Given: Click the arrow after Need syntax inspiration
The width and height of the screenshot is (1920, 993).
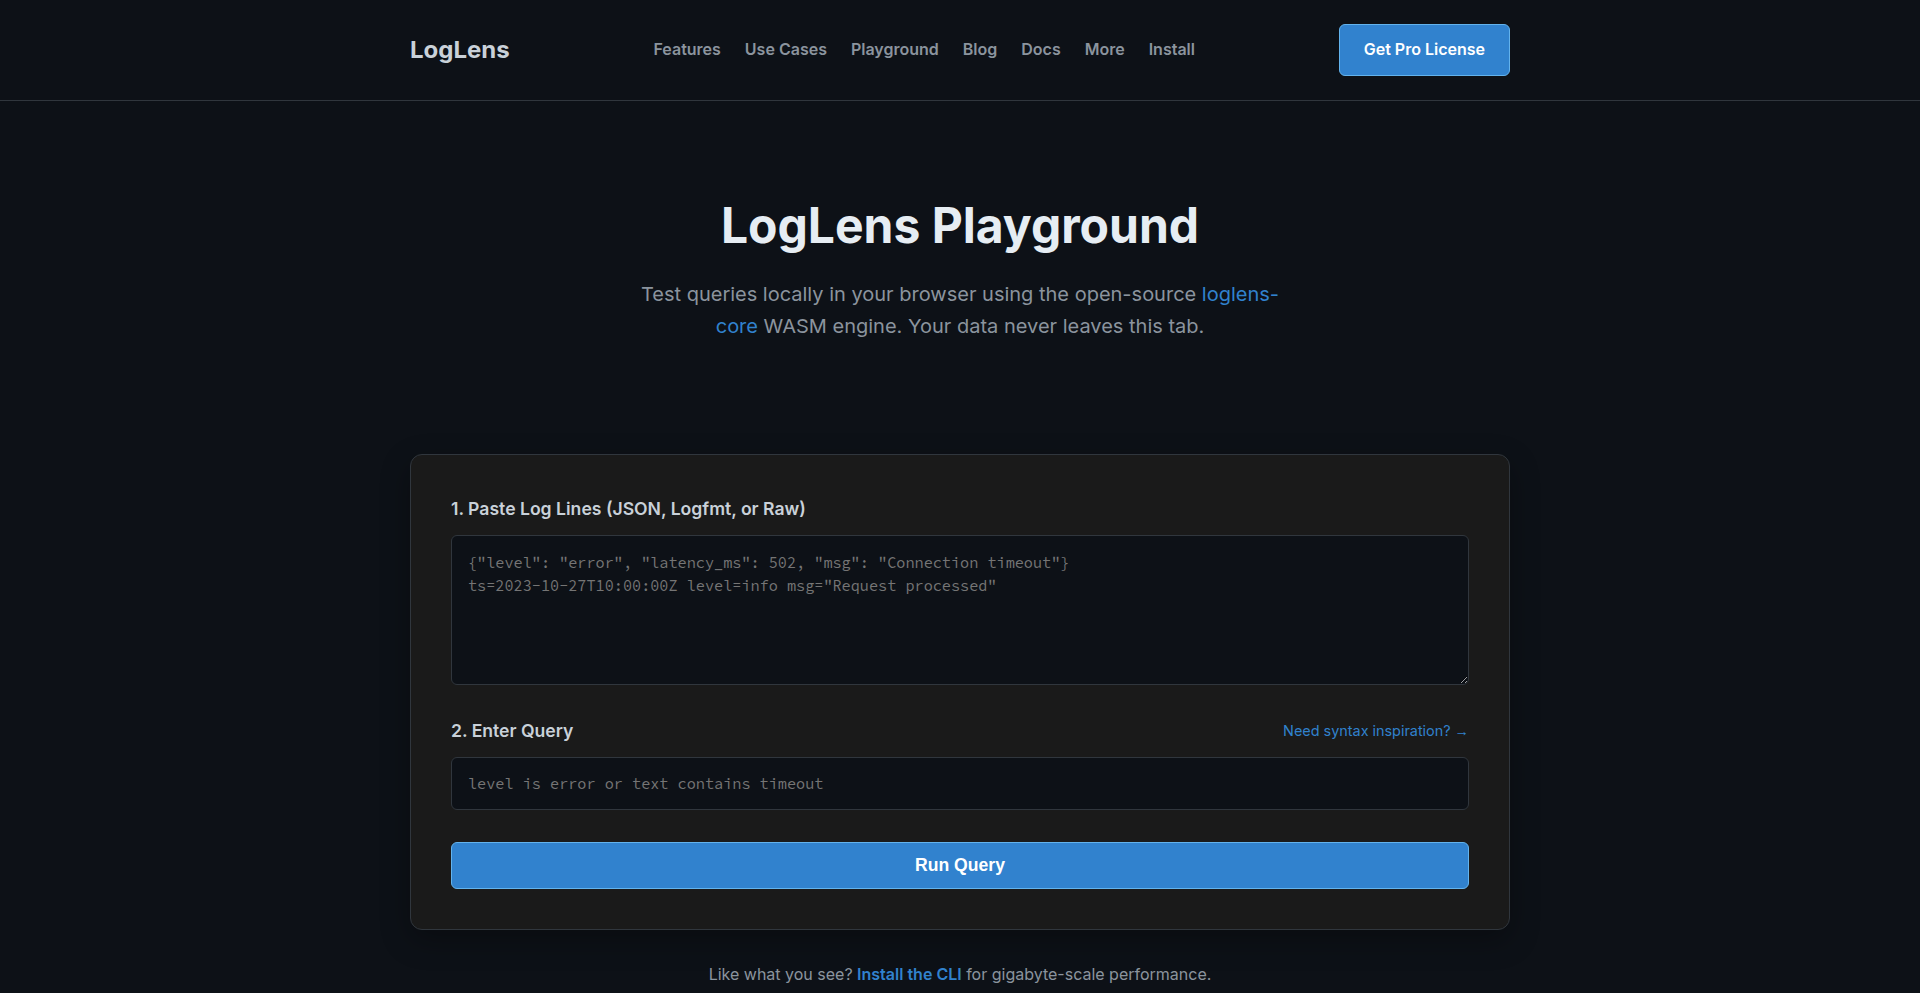Looking at the screenshot, I should pos(1461,731).
